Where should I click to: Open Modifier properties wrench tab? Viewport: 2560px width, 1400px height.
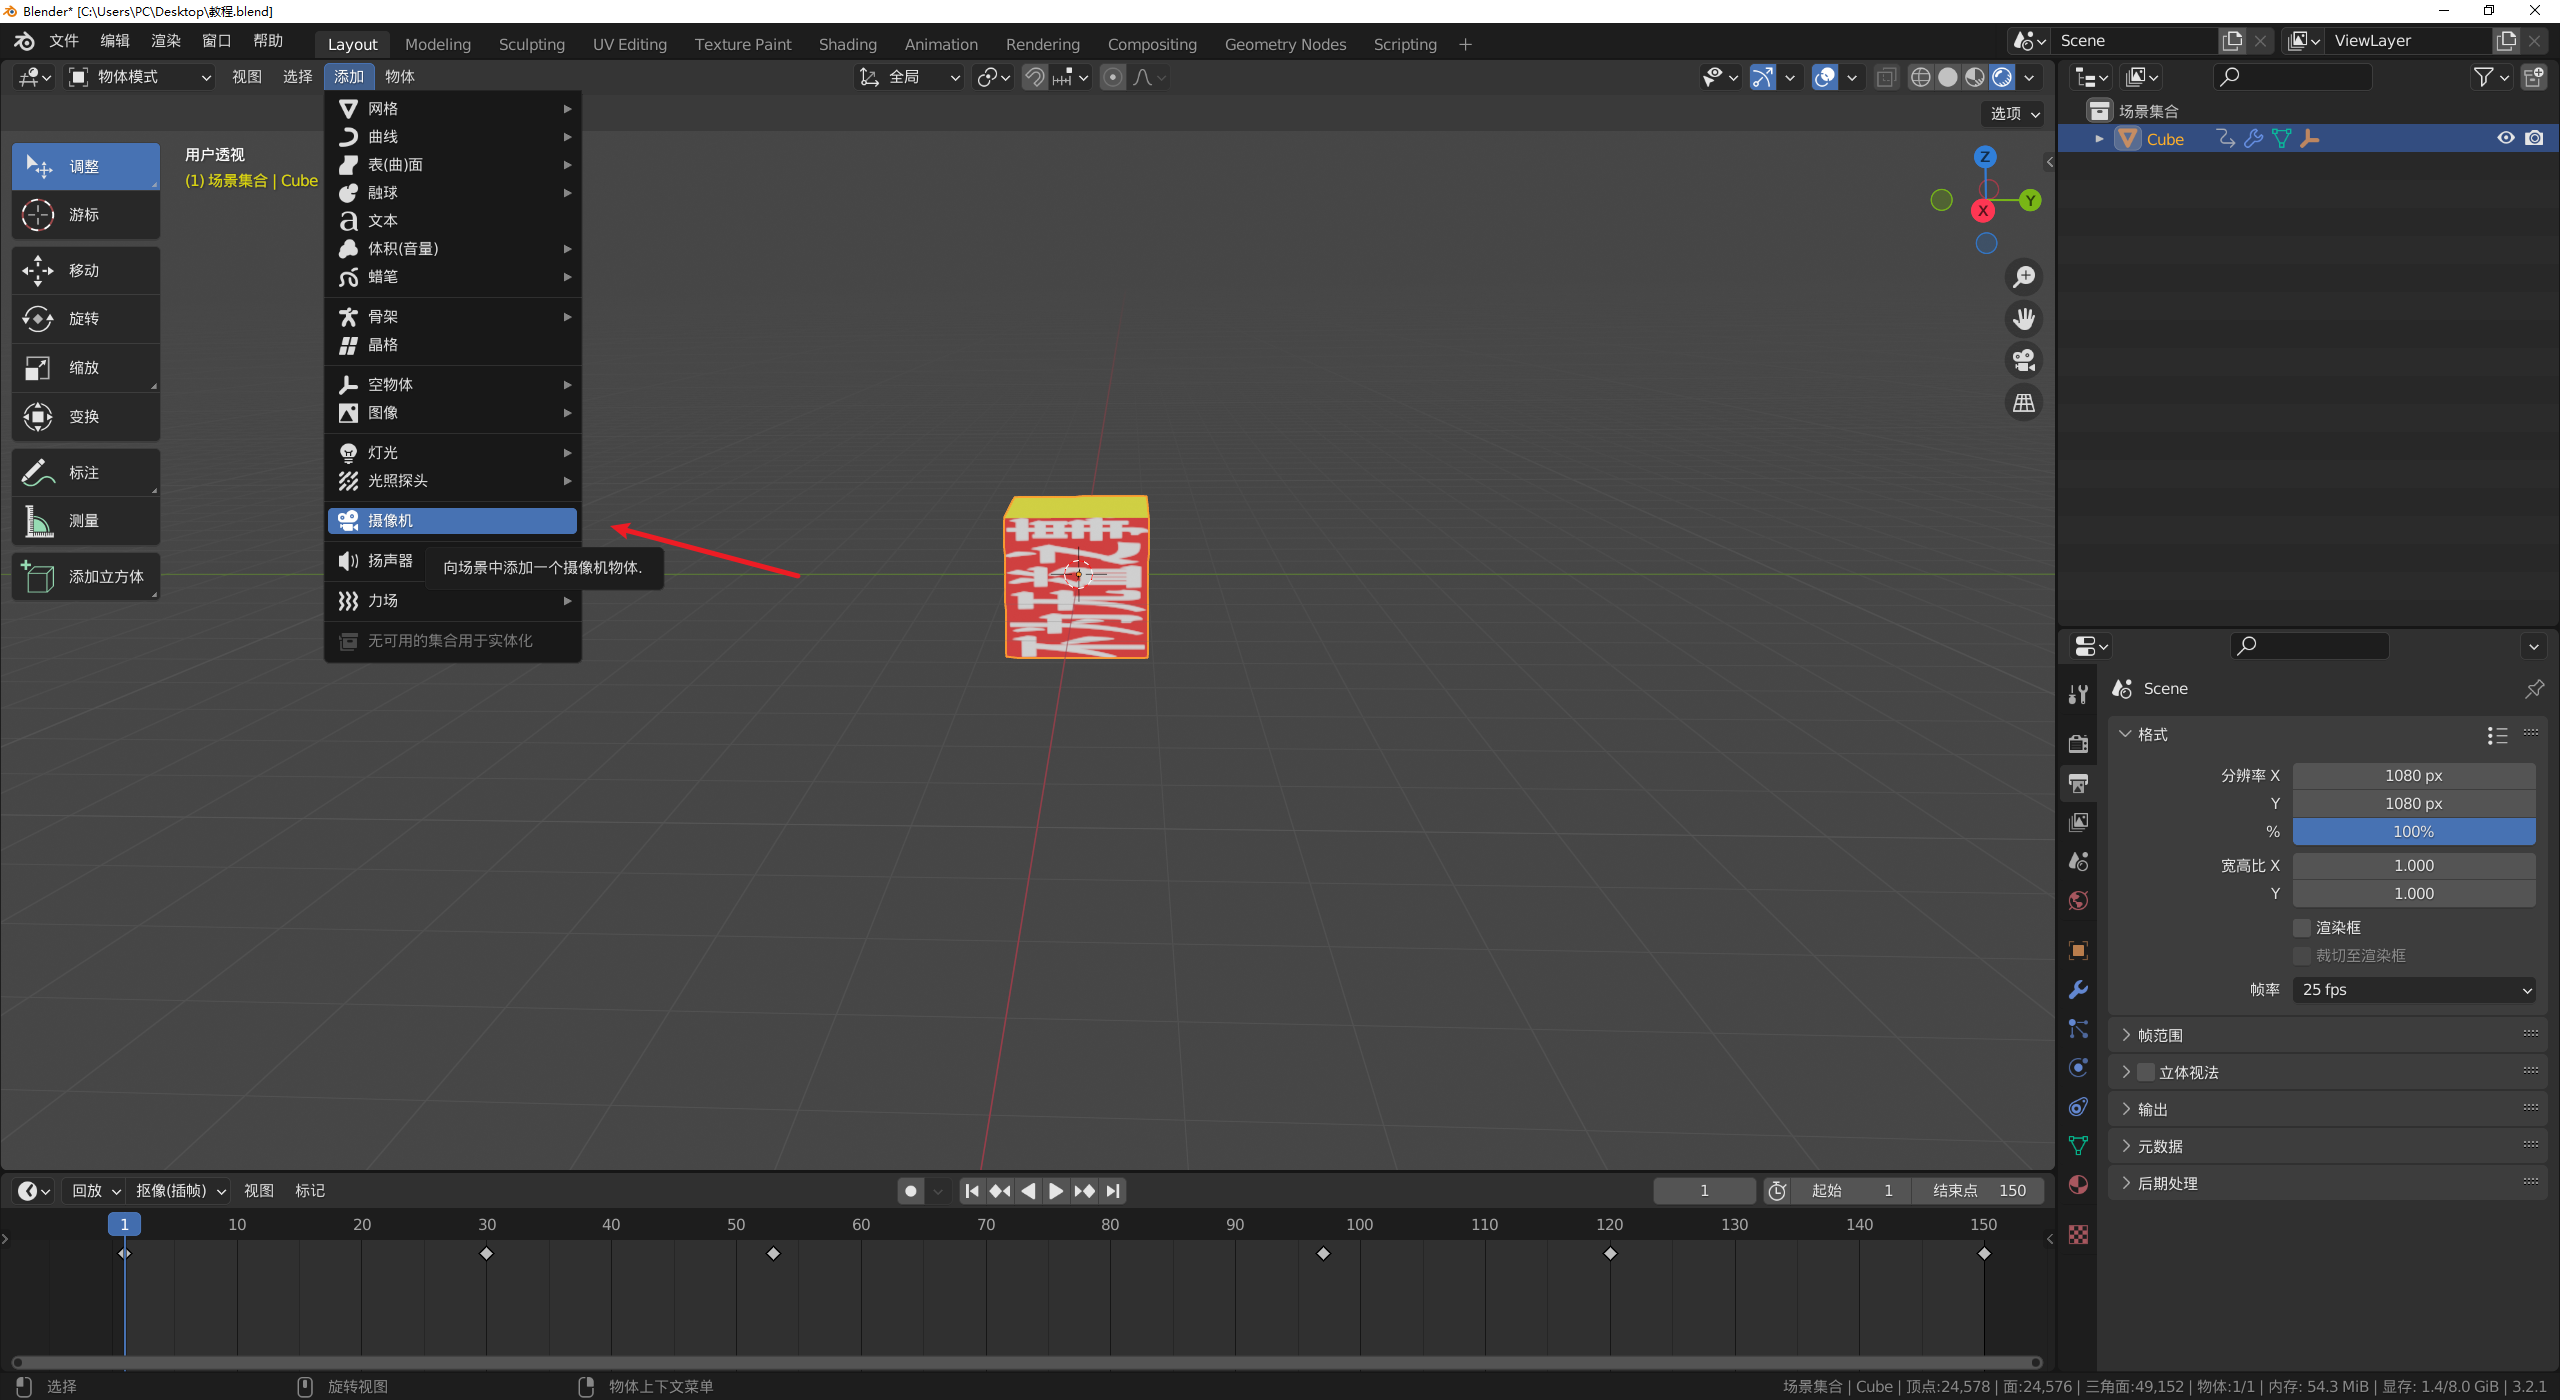[2078, 989]
